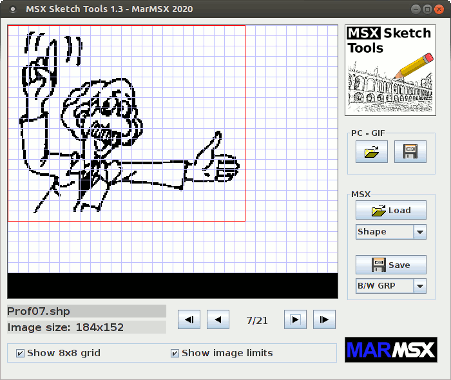Image resolution: width=451 pixels, height=380 pixels.
Task: Click the MSX Load button
Action: [391, 210]
